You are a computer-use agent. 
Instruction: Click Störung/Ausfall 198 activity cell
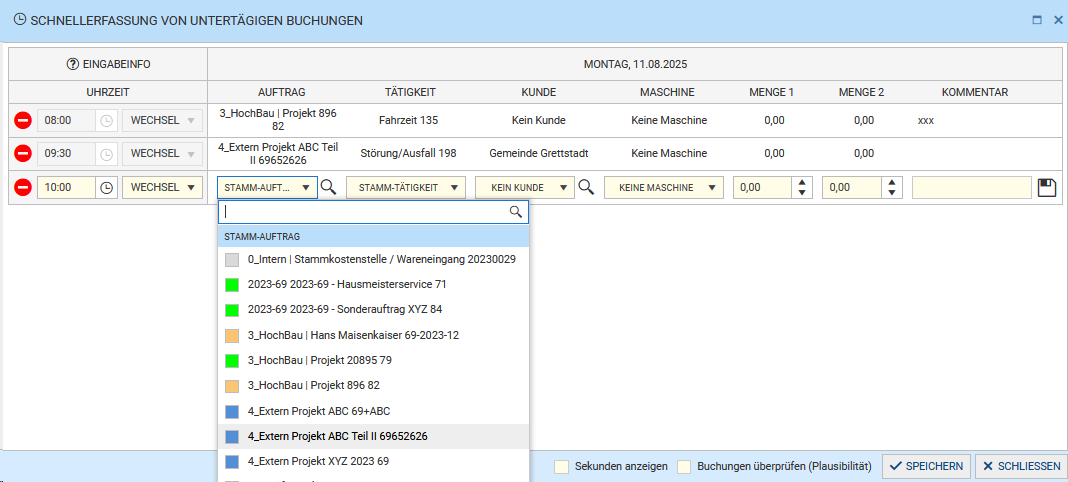[408, 154]
